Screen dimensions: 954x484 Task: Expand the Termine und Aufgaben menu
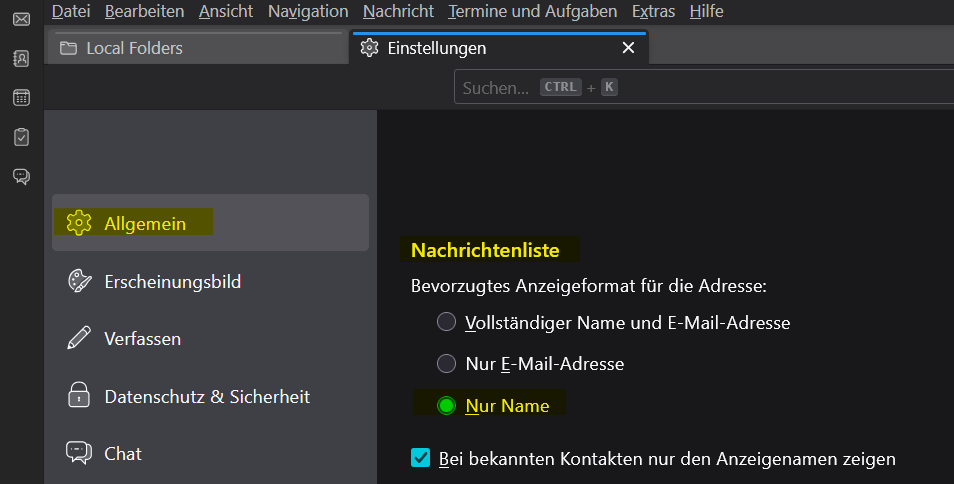pyautogui.click(x=533, y=12)
